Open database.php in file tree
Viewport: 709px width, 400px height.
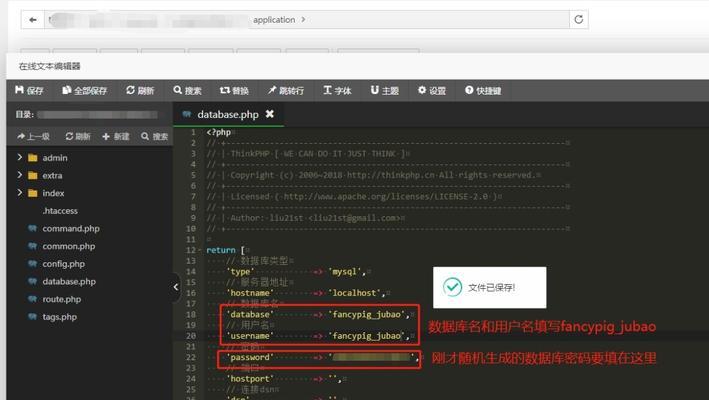coord(69,281)
